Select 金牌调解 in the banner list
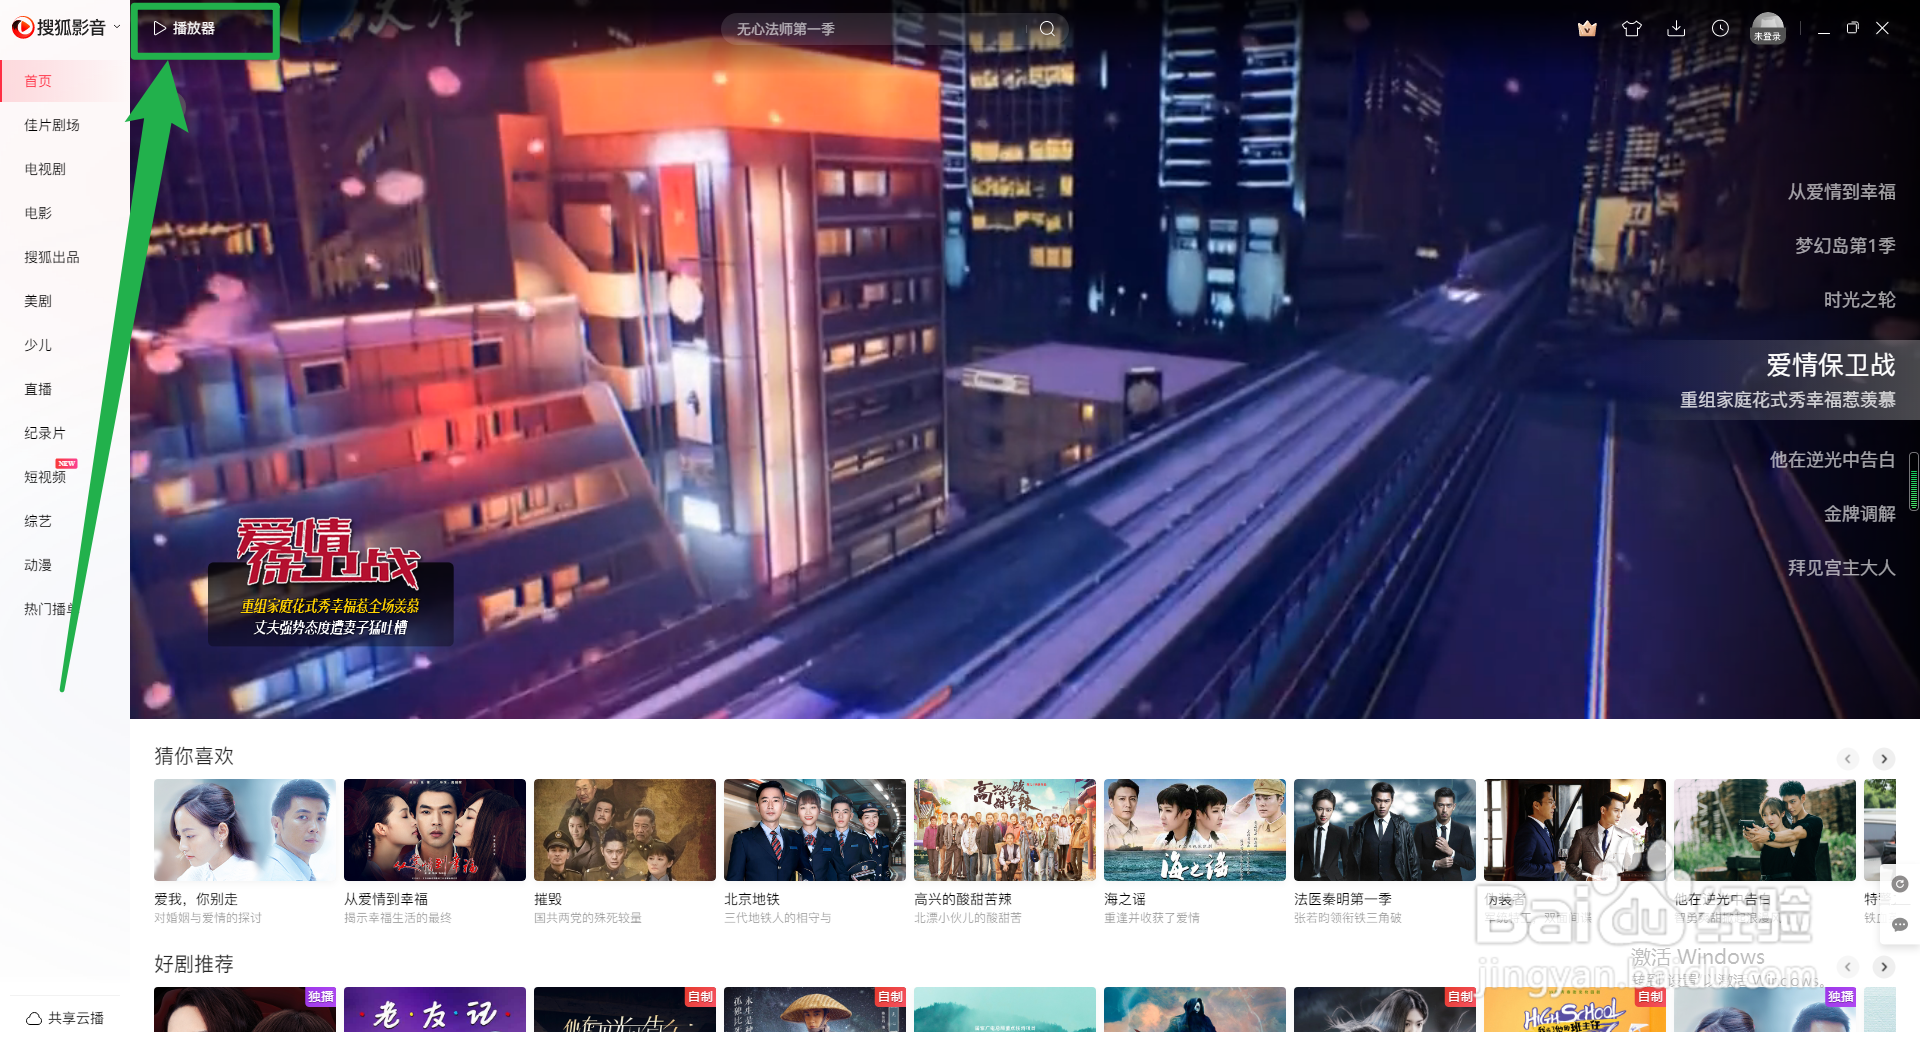The image size is (1920, 1040). (x=1859, y=514)
